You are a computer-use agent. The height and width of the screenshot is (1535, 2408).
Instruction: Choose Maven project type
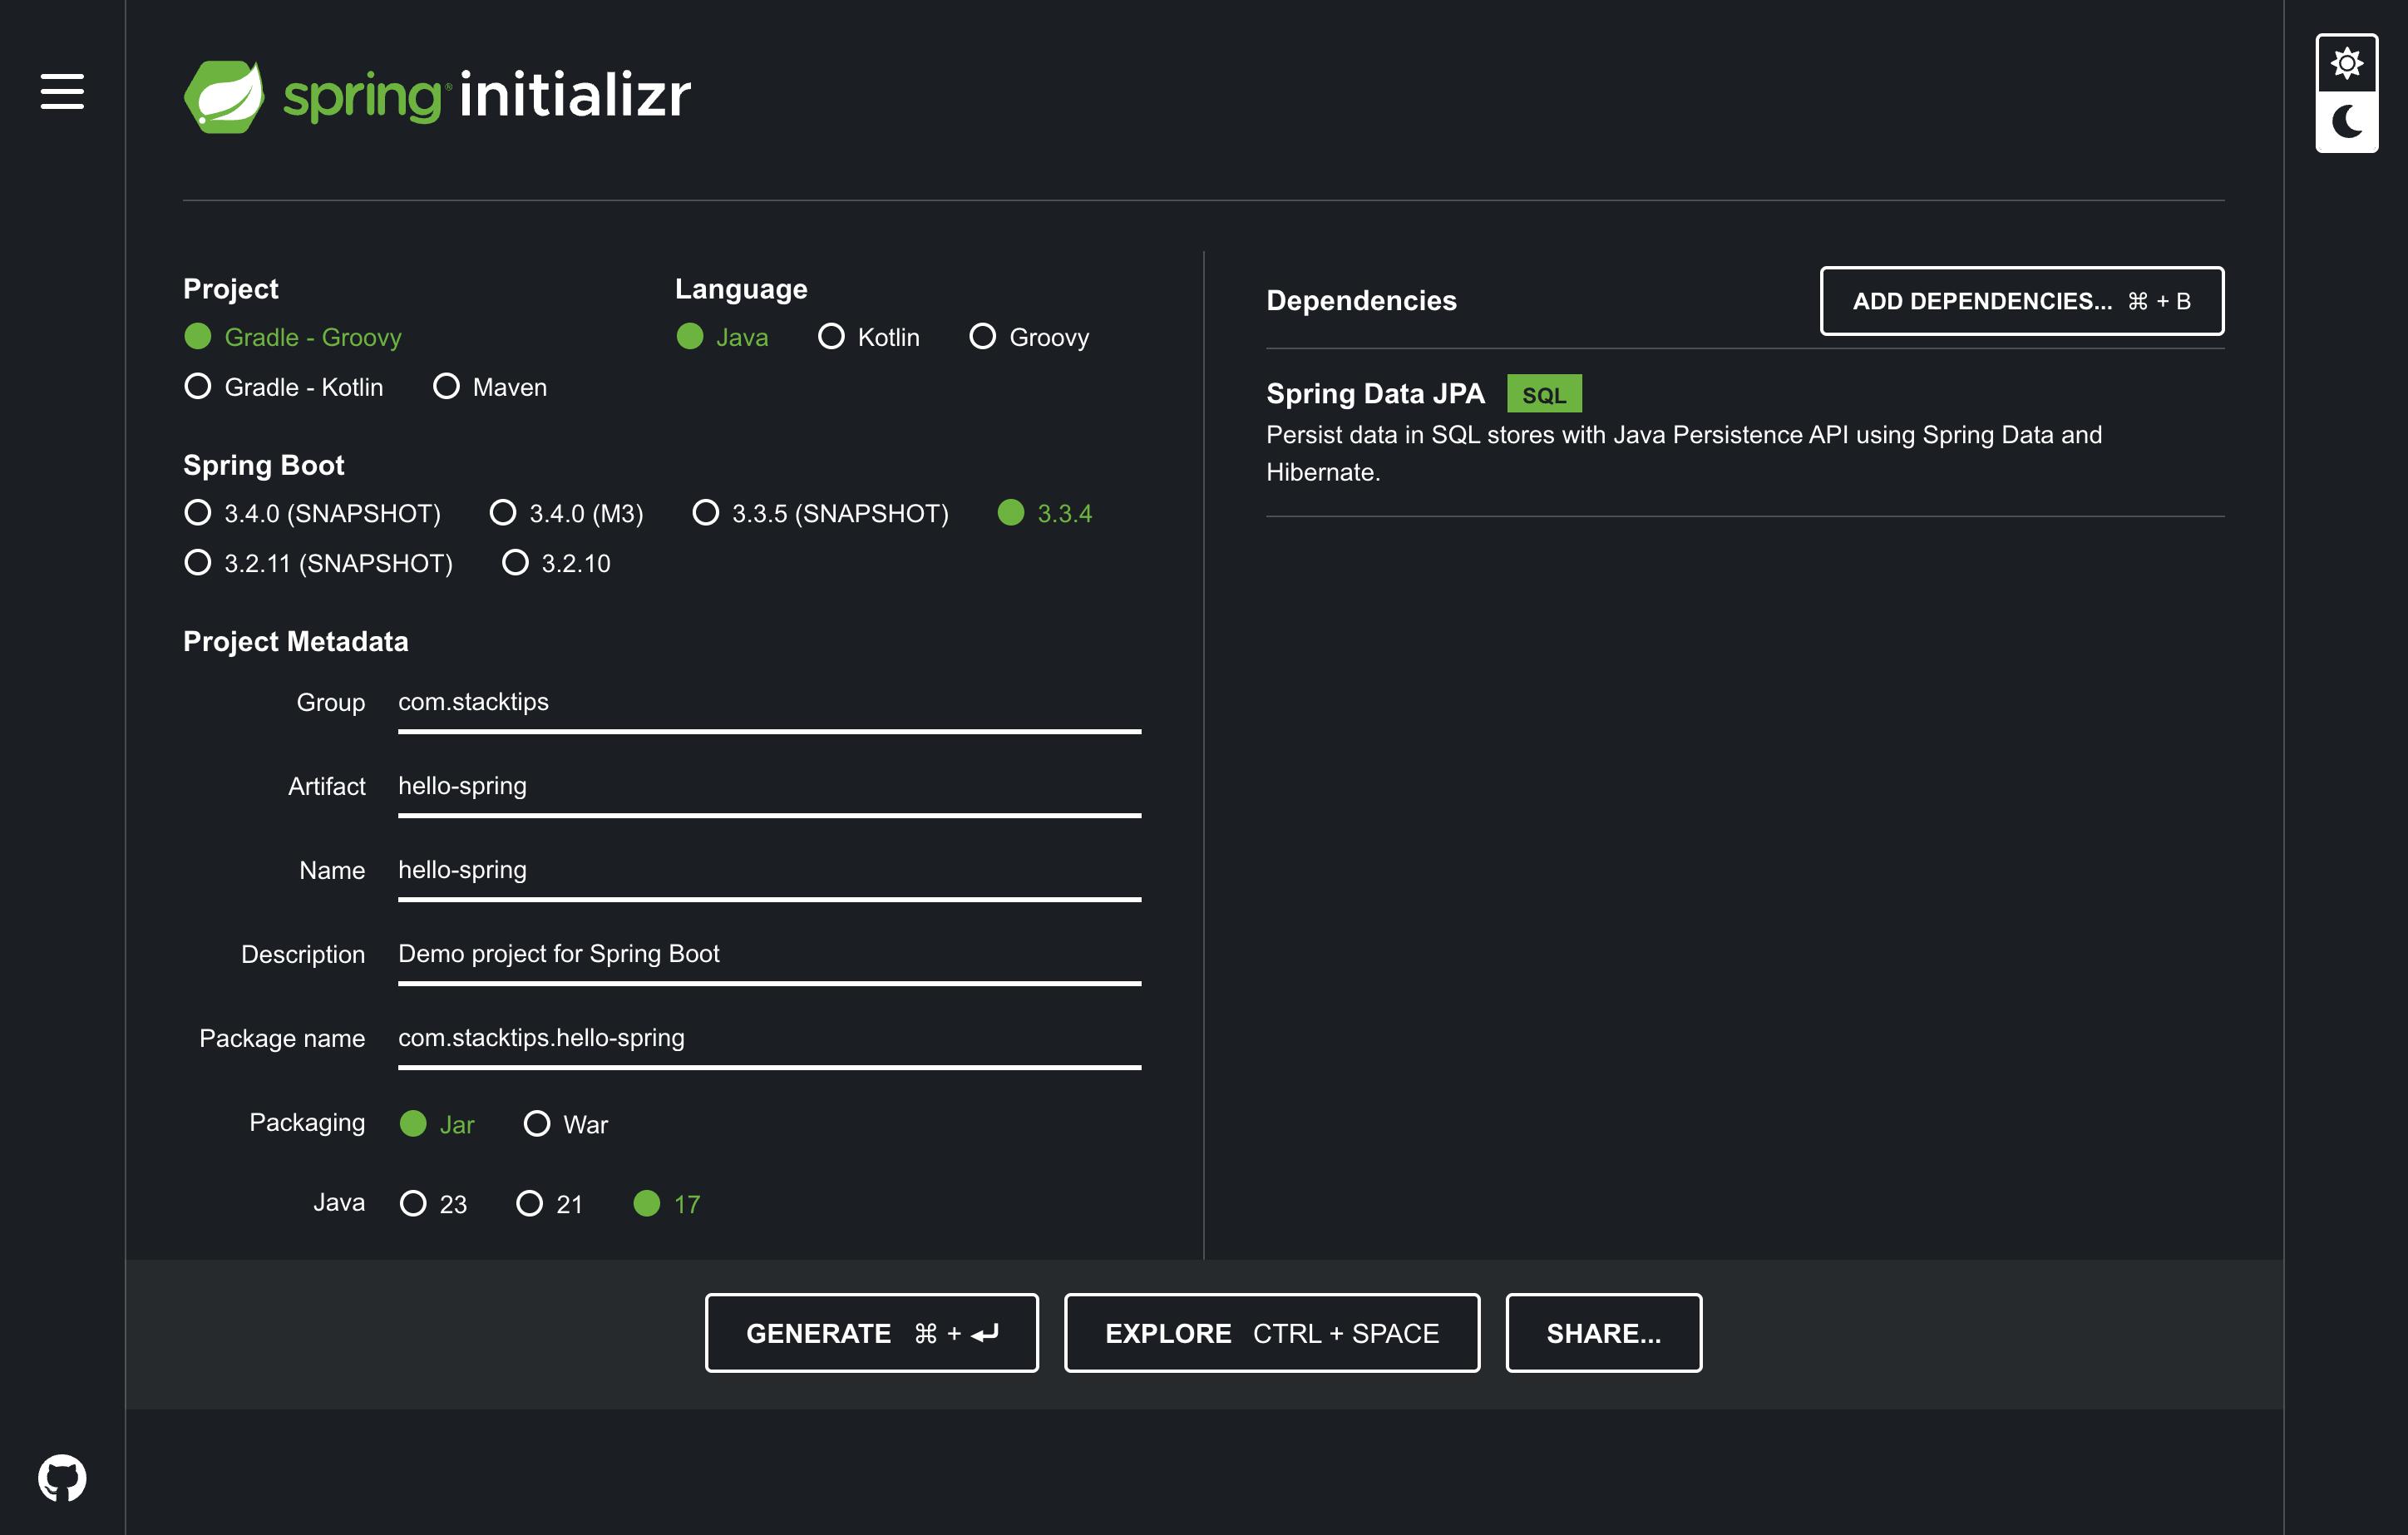490,387
